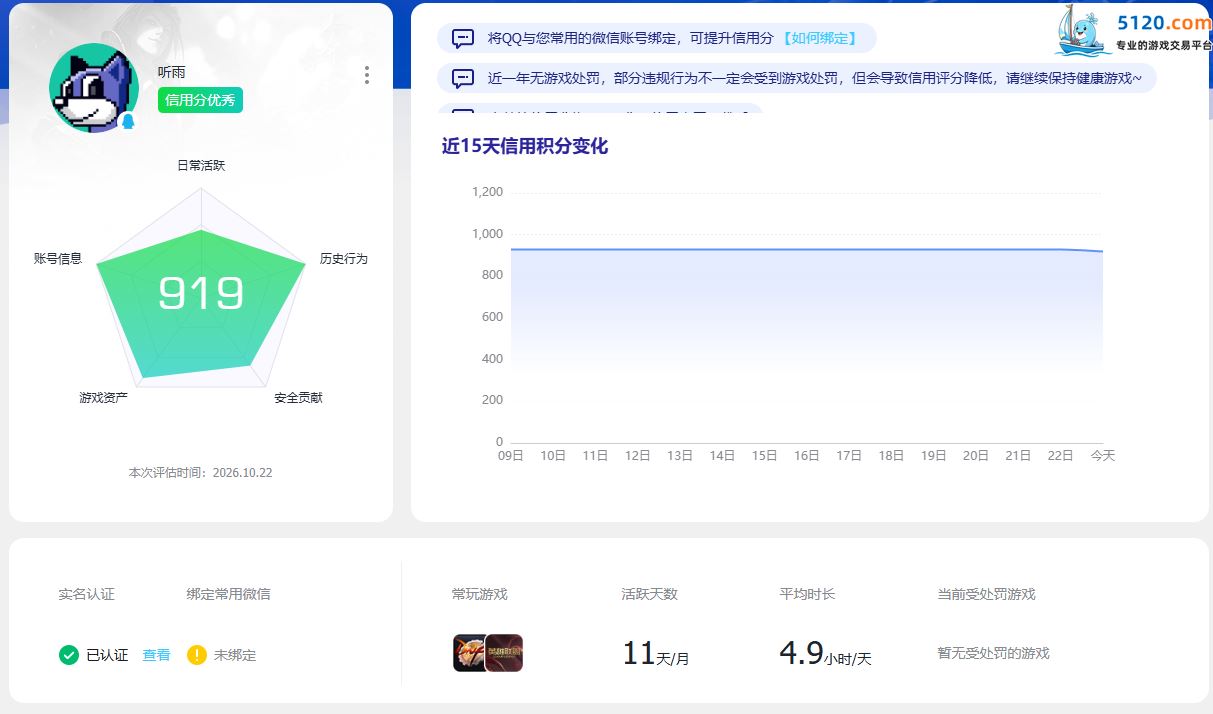Click the 游戏资产 radar label
The height and width of the screenshot is (714, 1213).
(104, 397)
